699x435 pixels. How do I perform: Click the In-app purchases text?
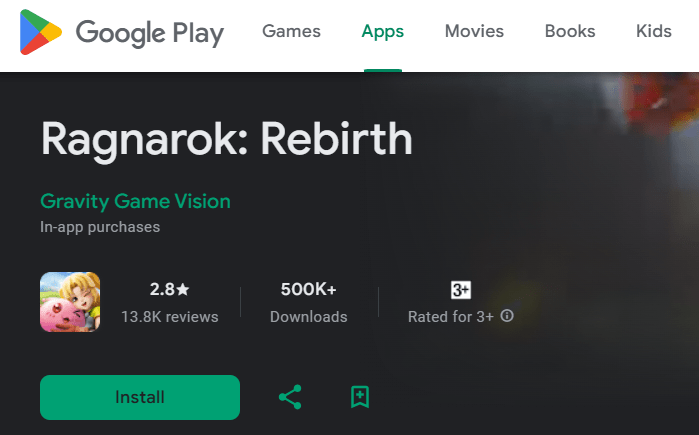click(x=100, y=227)
